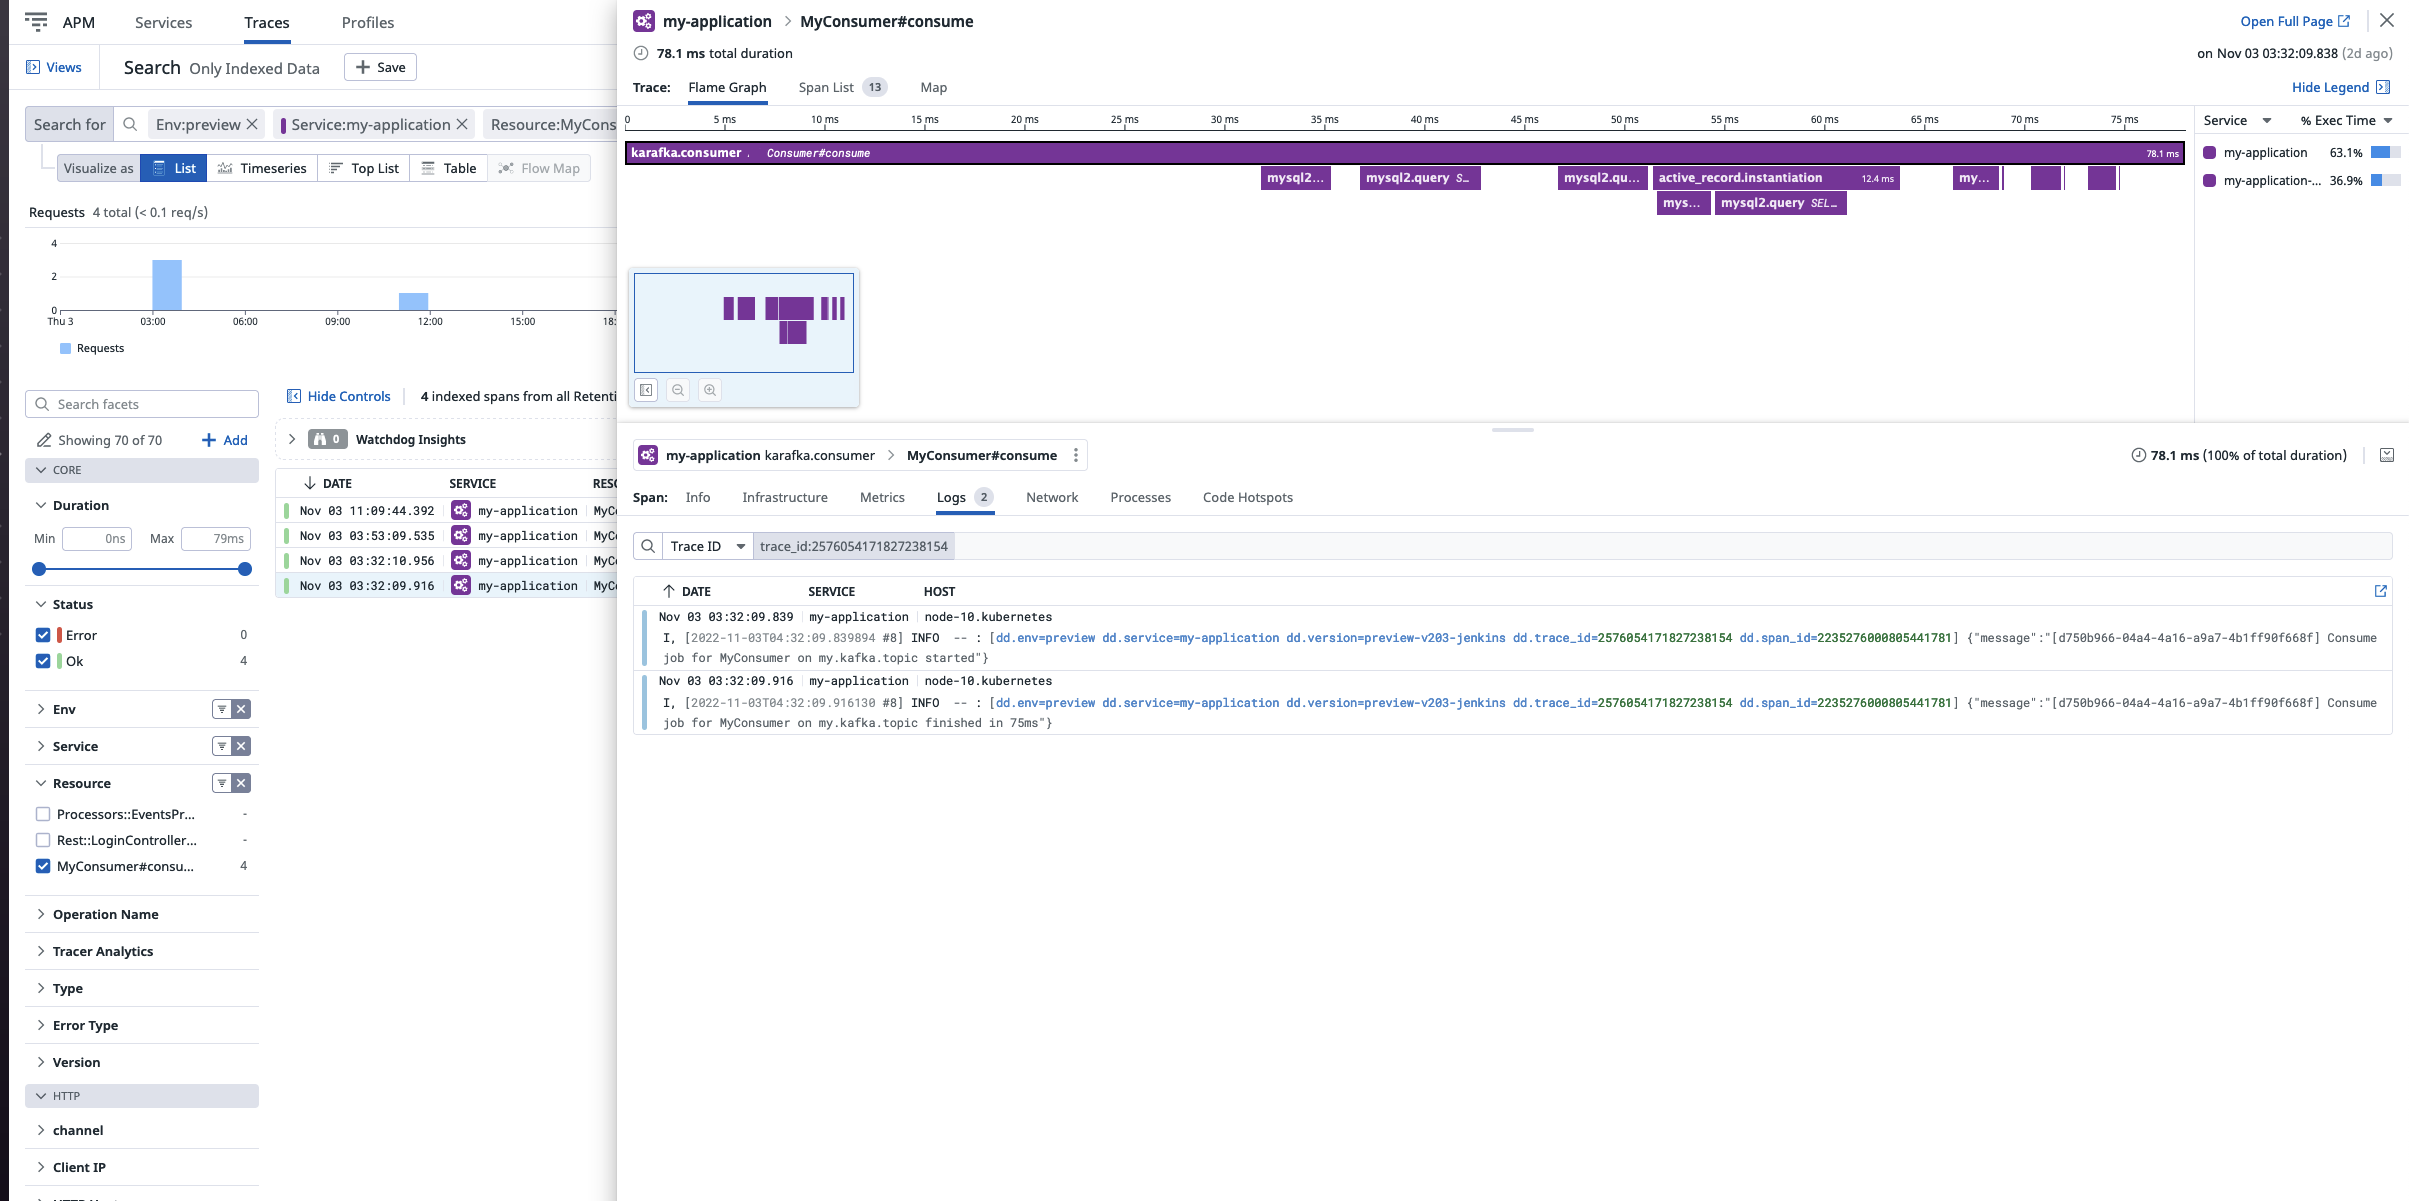Screen dimensions: 2409x1201
Task: Open the % Exec Time dropdown
Action: [2346, 120]
